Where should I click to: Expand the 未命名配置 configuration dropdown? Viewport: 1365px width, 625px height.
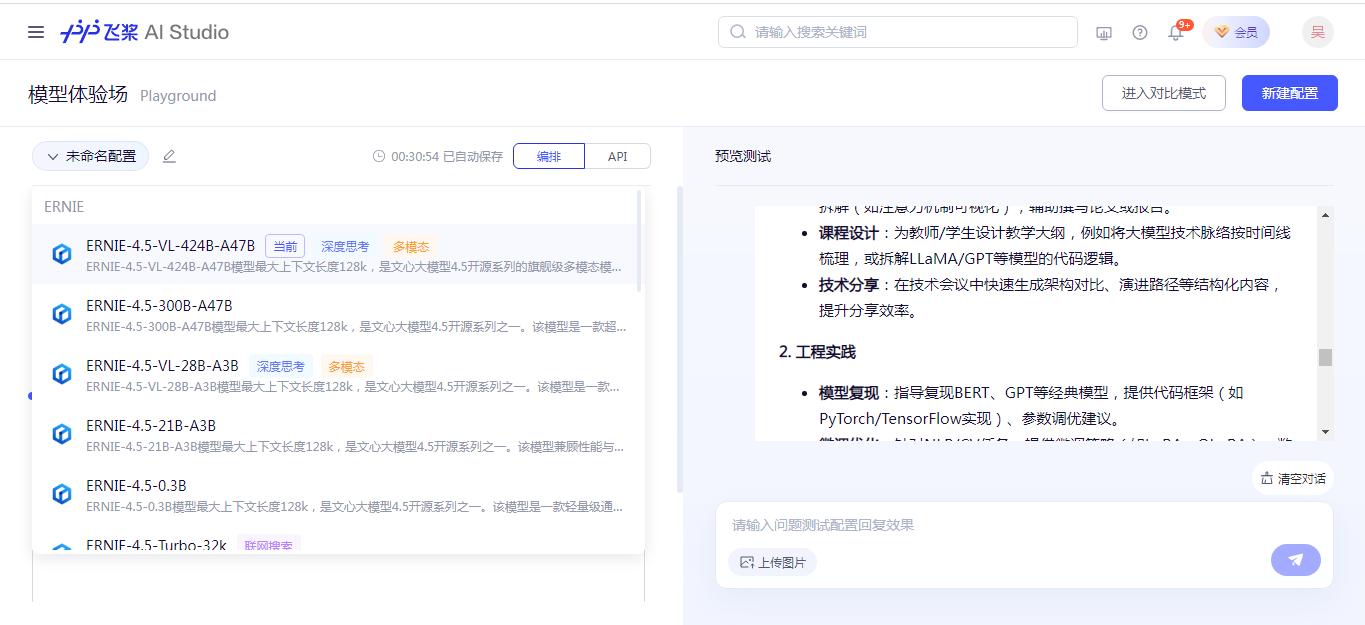pyautogui.click(x=91, y=156)
